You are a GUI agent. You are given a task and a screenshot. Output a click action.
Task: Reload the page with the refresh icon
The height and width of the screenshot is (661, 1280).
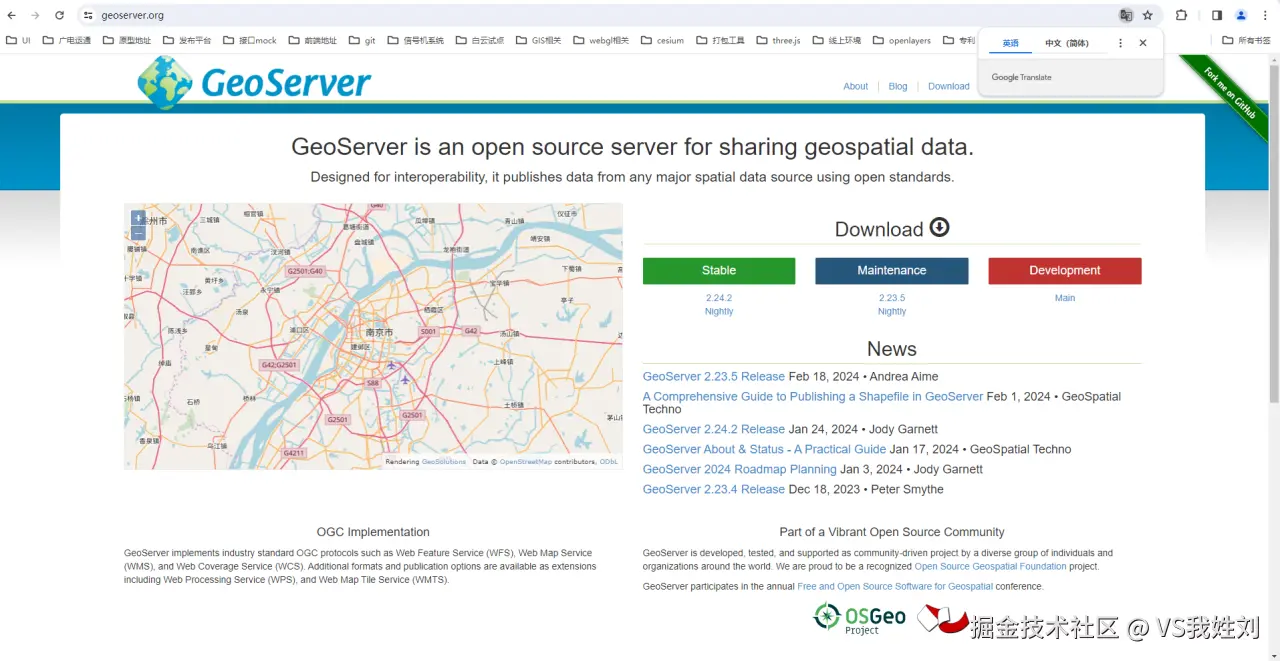coord(59,15)
